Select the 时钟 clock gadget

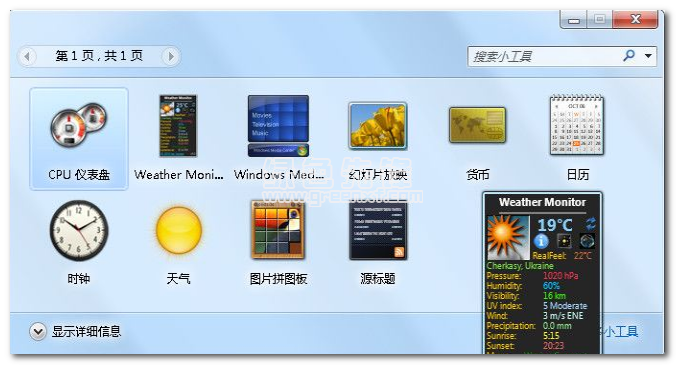point(78,231)
